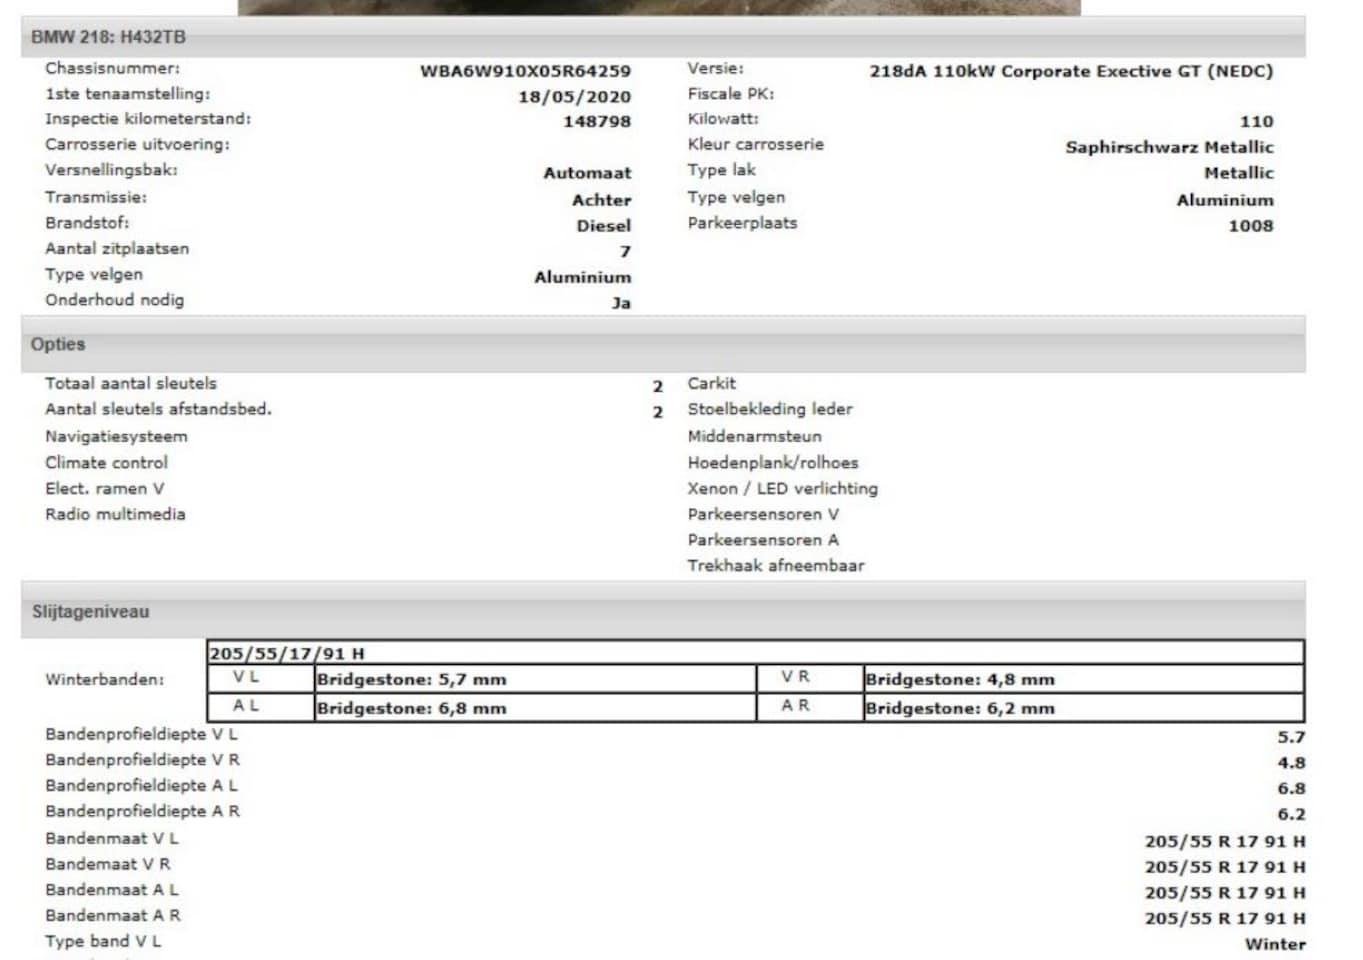Click the V R cell Bridgestone: 4,8 mm
Viewport: 1363px width, 960px height.
pos(1084,679)
